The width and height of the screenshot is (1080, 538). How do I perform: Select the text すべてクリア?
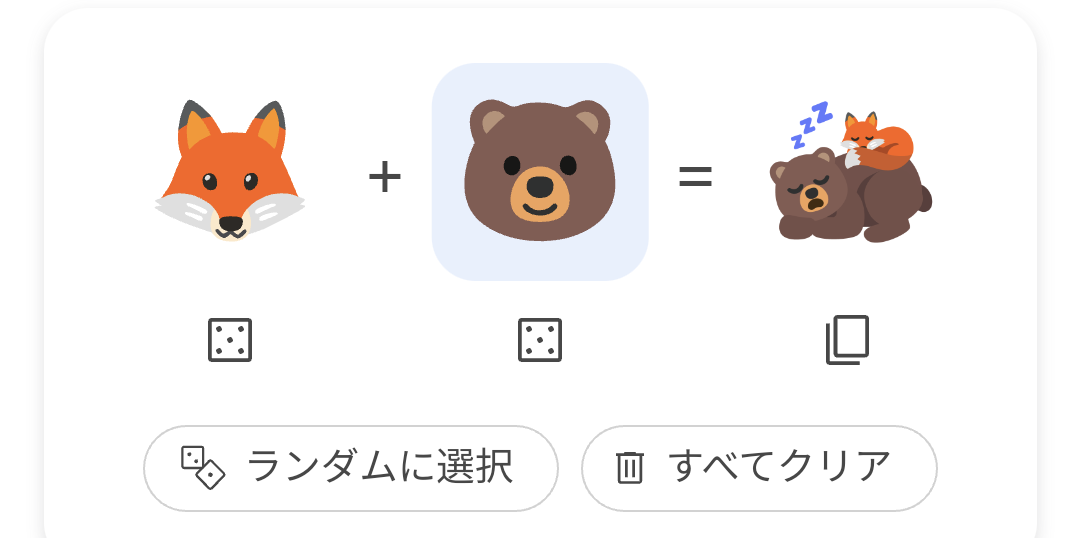pyautogui.click(x=780, y=467)
